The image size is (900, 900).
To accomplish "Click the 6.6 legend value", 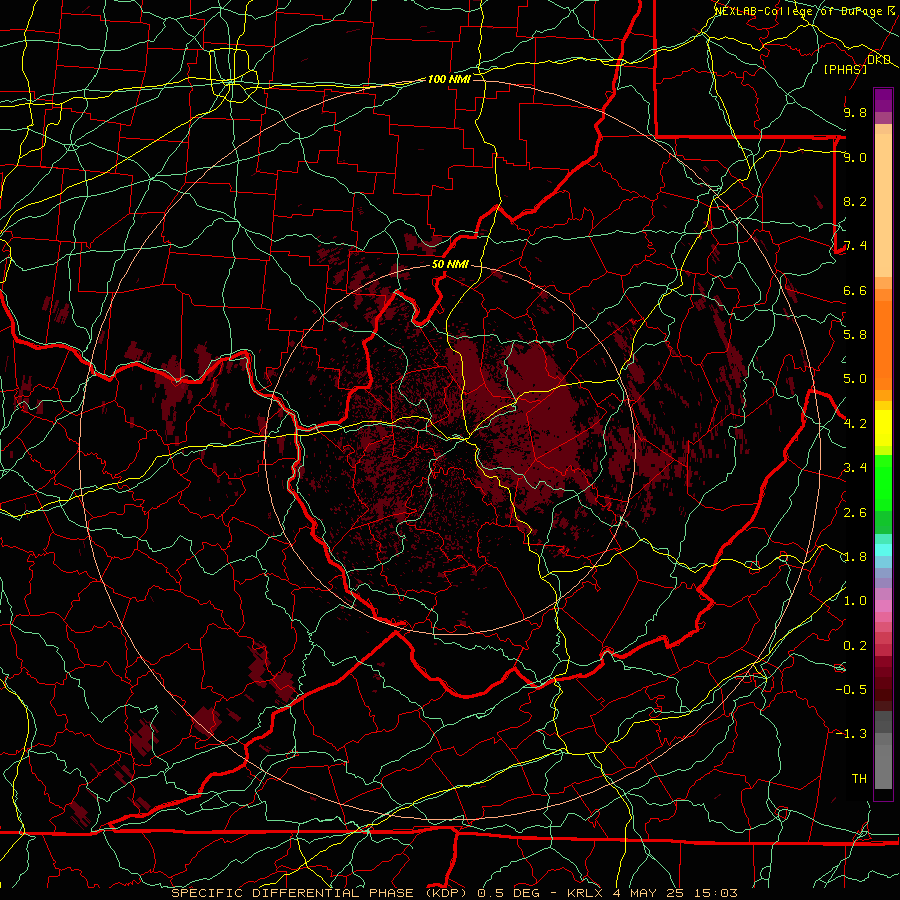I will (x=855, y=290).
